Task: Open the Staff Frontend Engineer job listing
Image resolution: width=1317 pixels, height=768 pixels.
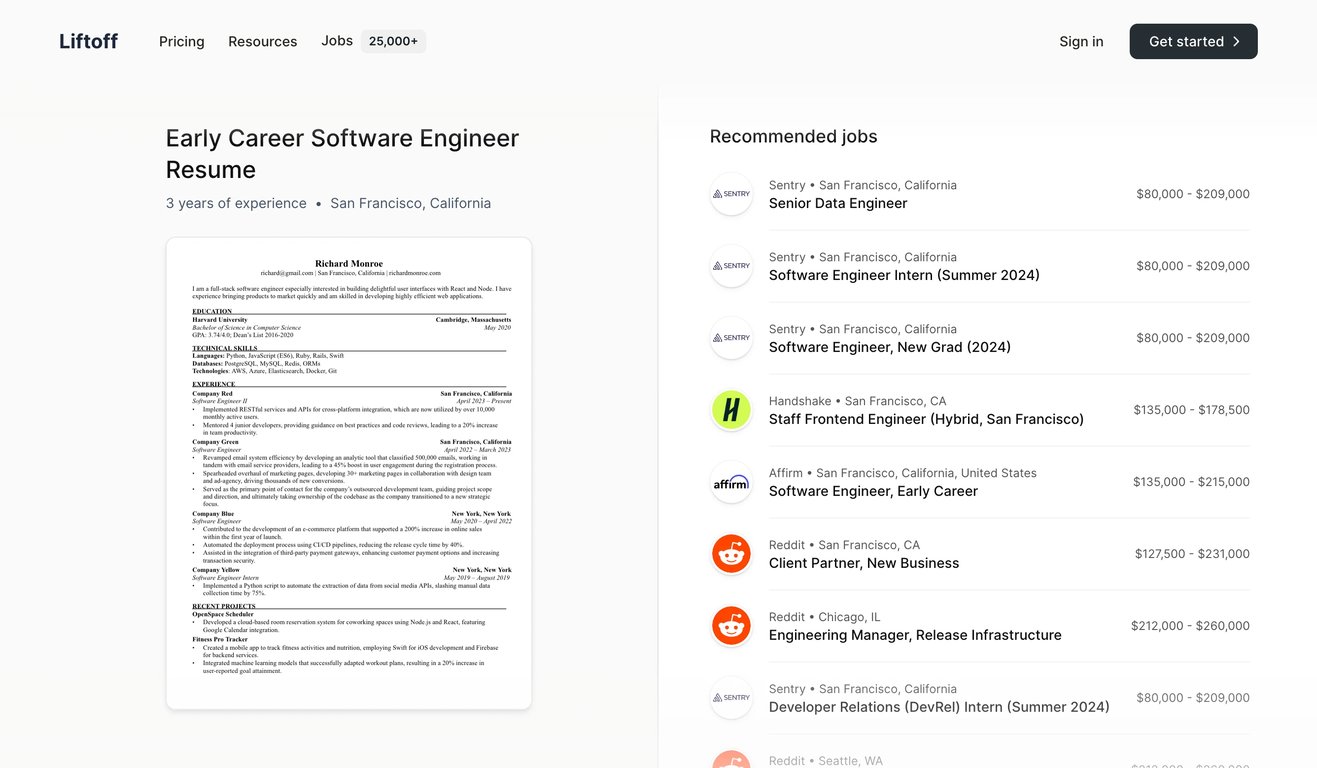Action: click(x=926, y=419)
